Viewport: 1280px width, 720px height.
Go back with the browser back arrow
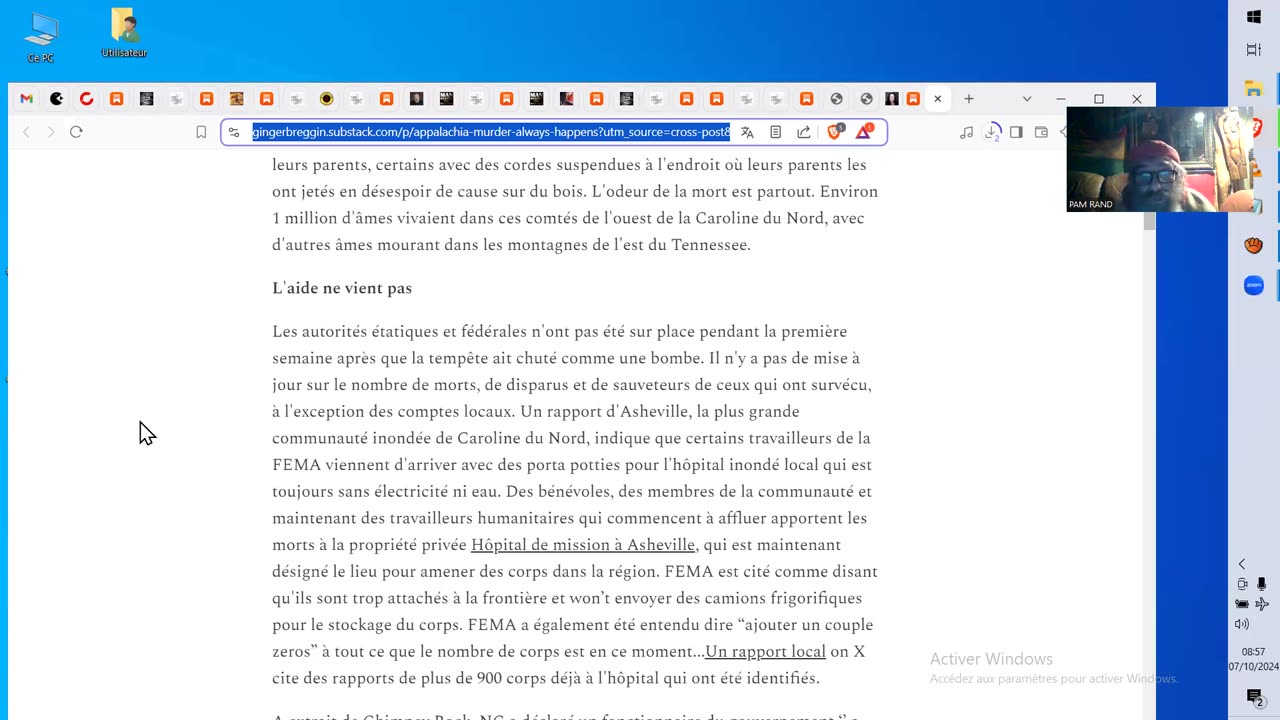pyautogui.click(x=27, y=132)
